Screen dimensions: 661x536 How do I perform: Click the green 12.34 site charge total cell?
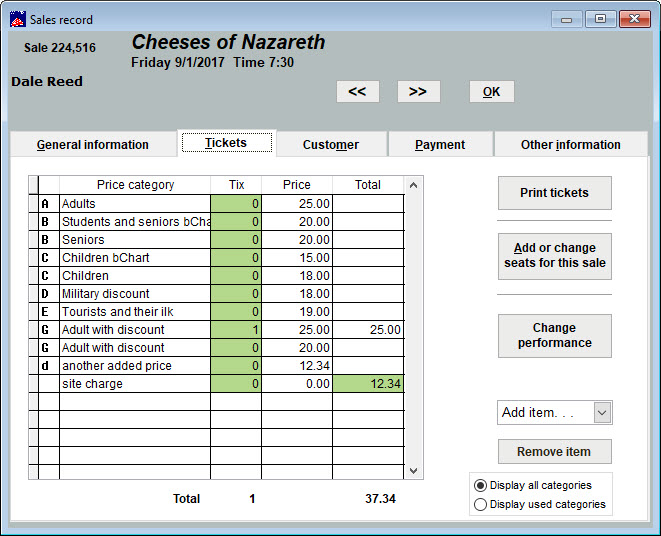click(x=368, y=384)
